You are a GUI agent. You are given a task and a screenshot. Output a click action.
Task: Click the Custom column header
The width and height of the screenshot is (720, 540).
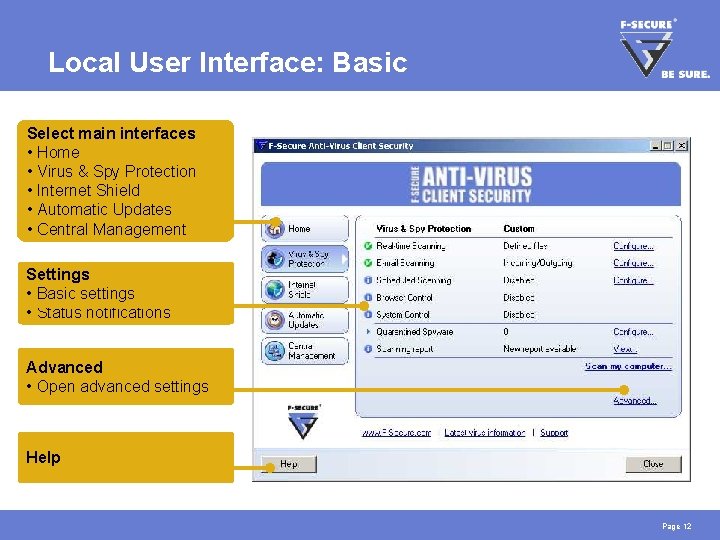[519, 229]
